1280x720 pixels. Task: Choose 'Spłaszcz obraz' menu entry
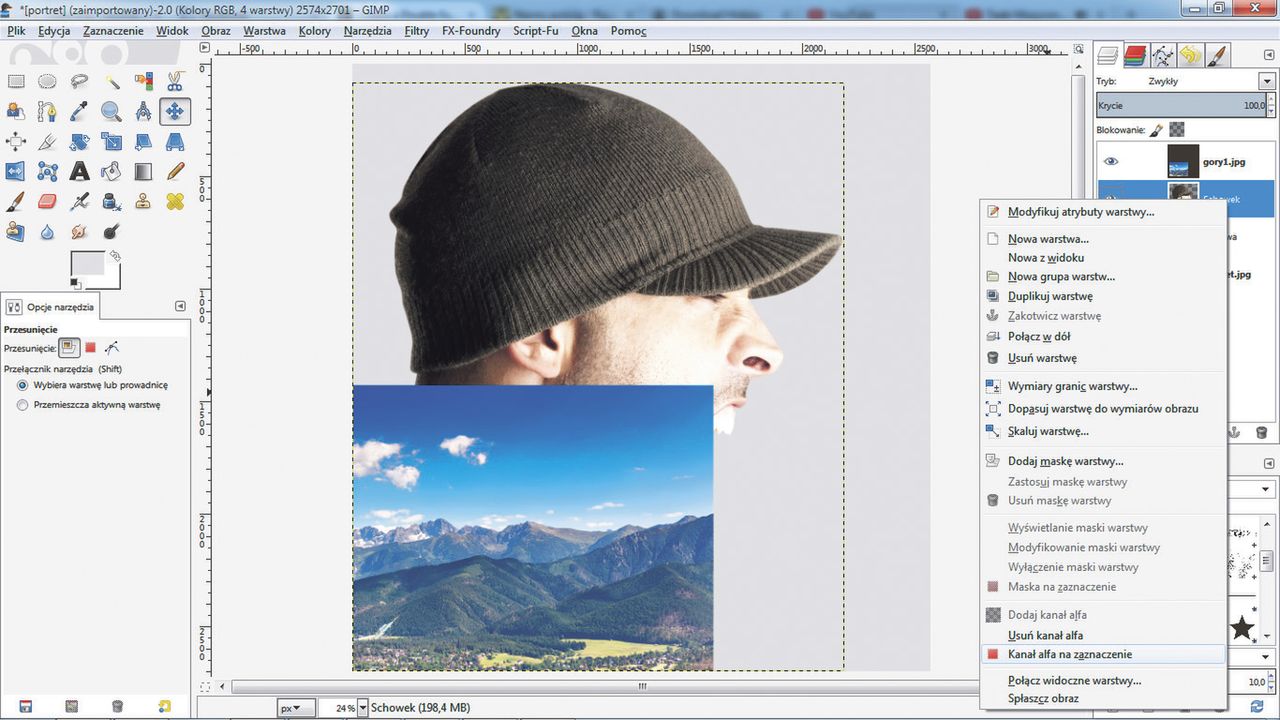click(x=1102, y=698)
